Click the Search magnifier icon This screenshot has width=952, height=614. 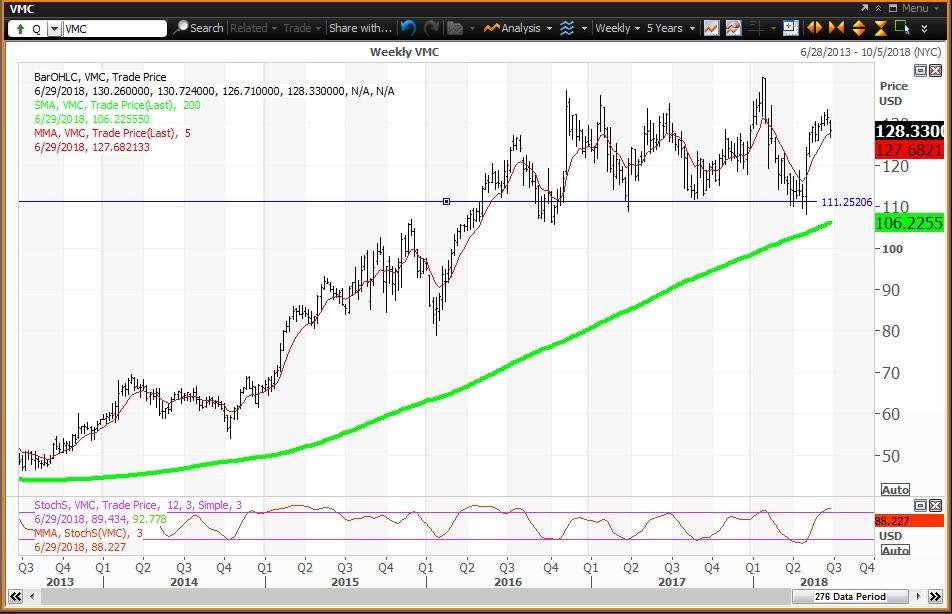tap(183, 28)
